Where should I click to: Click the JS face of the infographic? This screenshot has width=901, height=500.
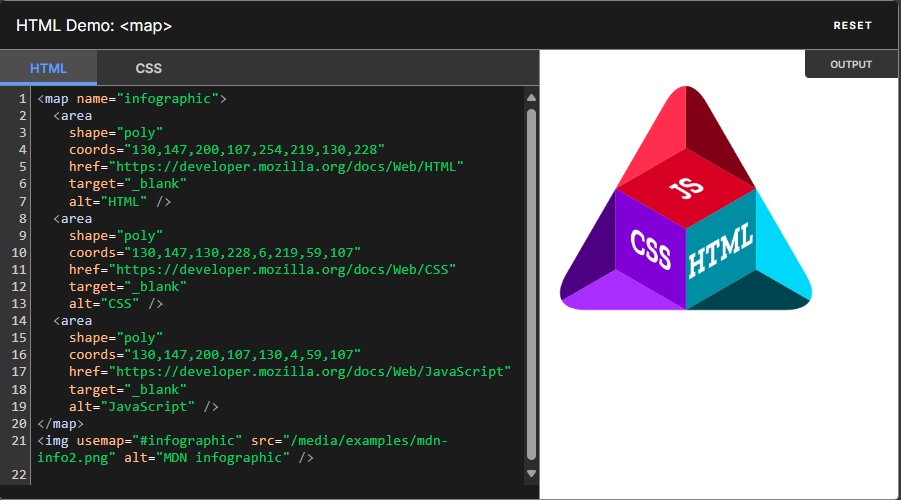point(686,187)
